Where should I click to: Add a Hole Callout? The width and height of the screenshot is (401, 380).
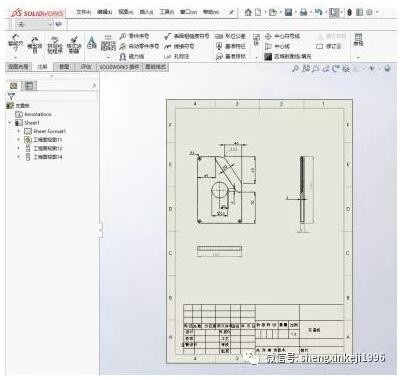point(177,57)
